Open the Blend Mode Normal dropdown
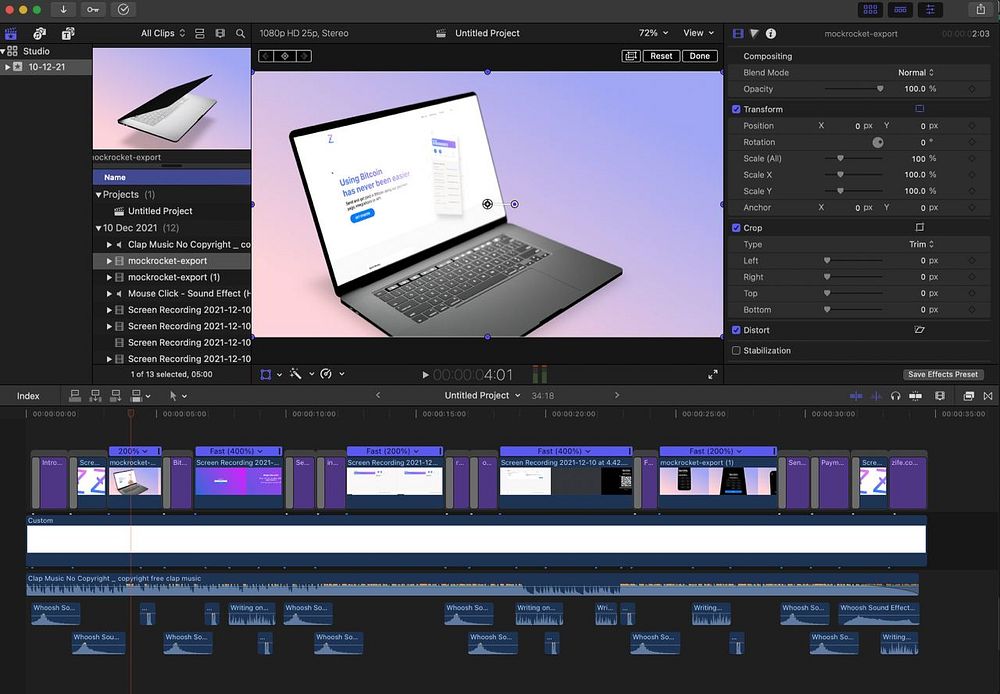 coord(915,73)
